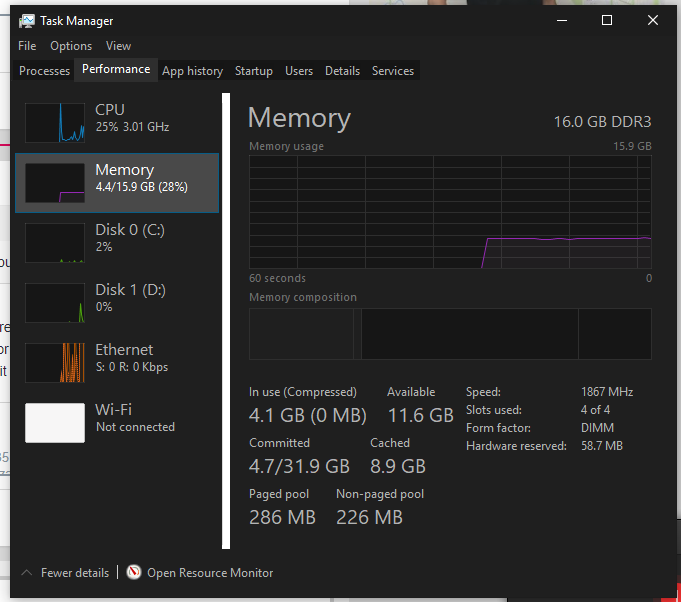
Task: Open the File menu
Action: [27, 46]
